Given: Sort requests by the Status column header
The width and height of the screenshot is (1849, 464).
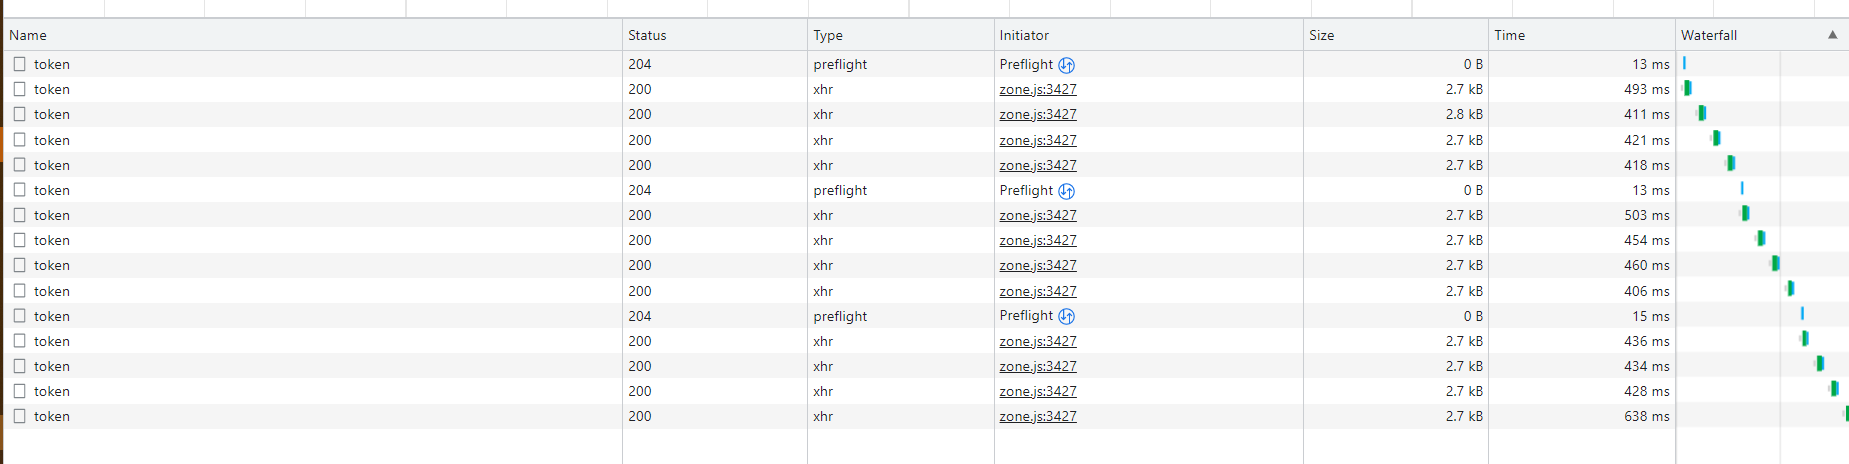Looking at the screenshot, I should 647,35.
